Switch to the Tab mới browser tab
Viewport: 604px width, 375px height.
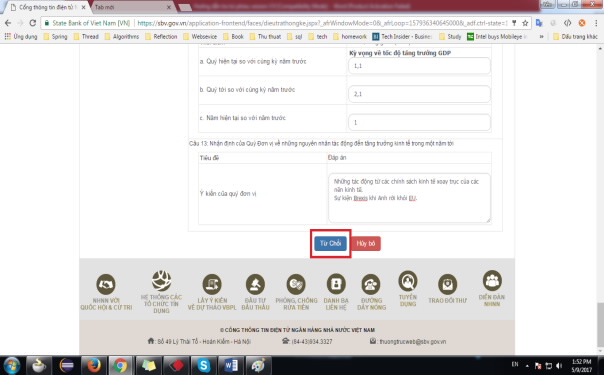click(x=132, y=7)
